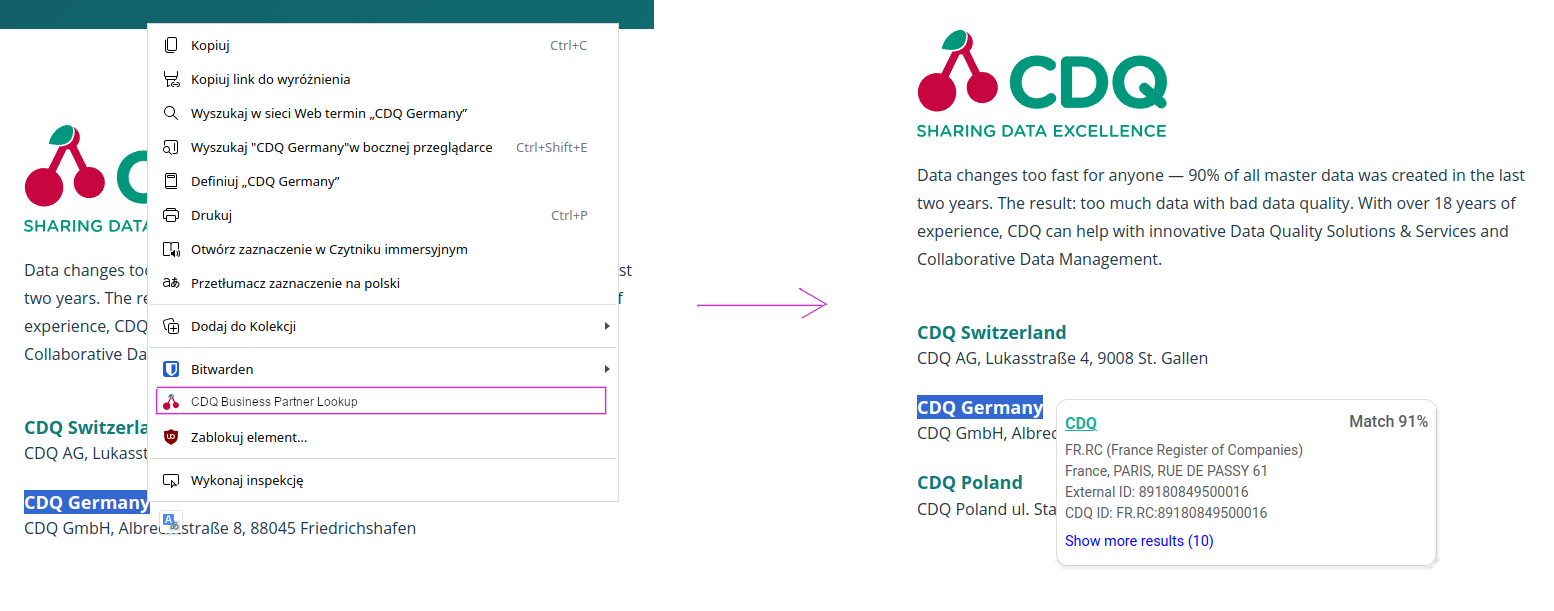Image resolution: width=1554 pixels, height=611 pixels.
Task: Click the CDQ Switzerland heading on the right
Action: (x=991, y=332)
